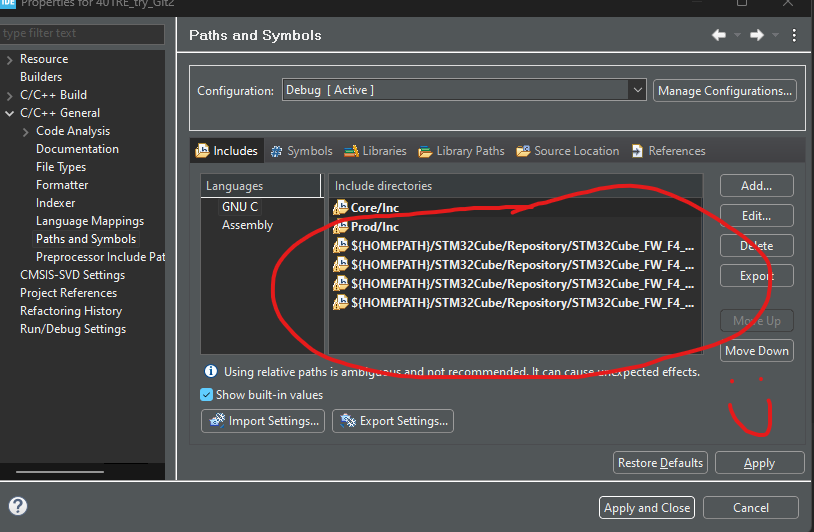The image size is (814, 532).
Task: Select Formatter tree item
Action: point(62,185)
